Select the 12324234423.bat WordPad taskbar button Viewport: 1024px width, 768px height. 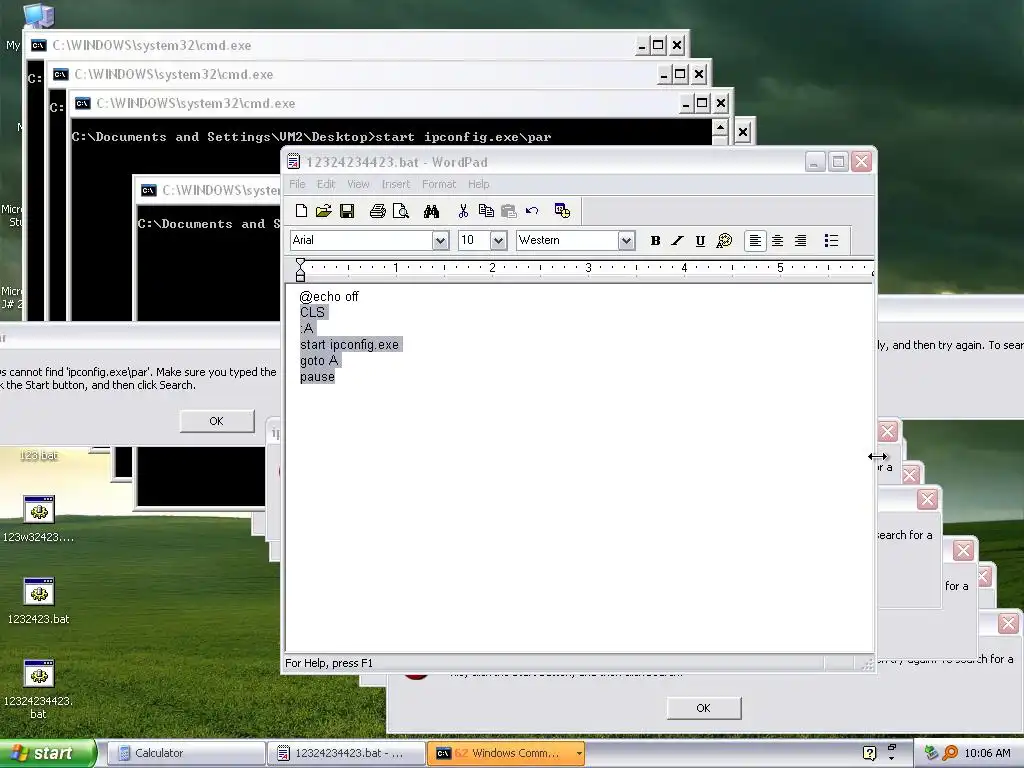pos(345,753)
